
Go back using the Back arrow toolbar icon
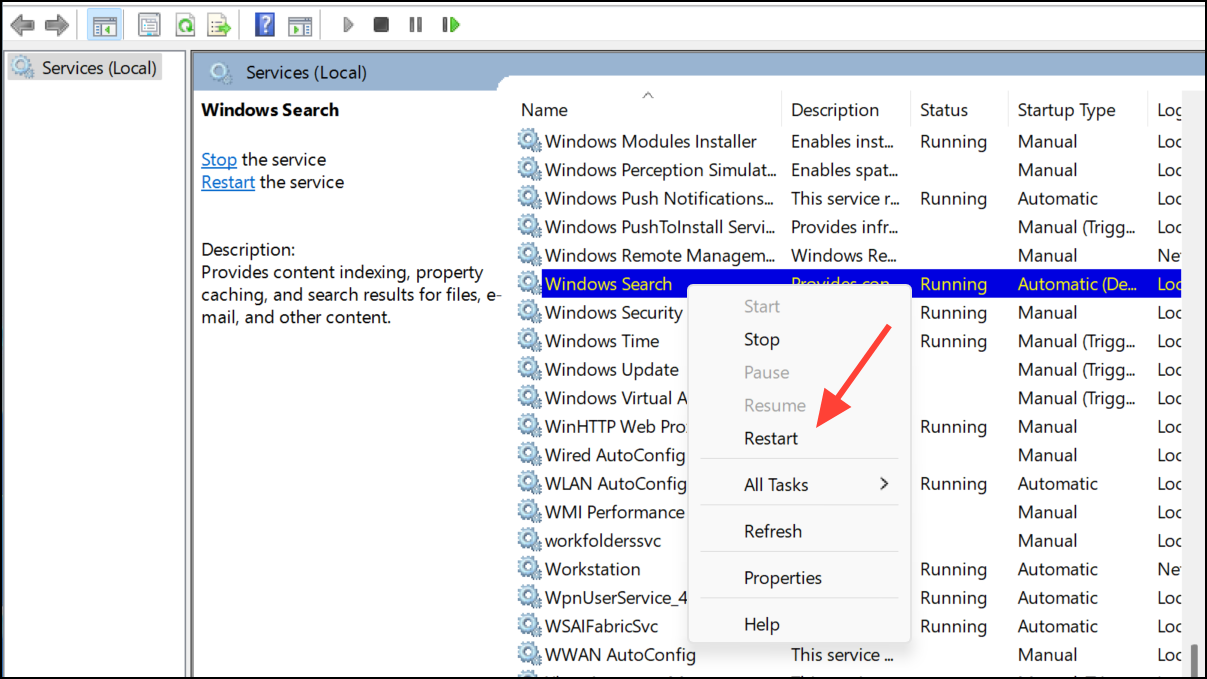tap(22, 24)
